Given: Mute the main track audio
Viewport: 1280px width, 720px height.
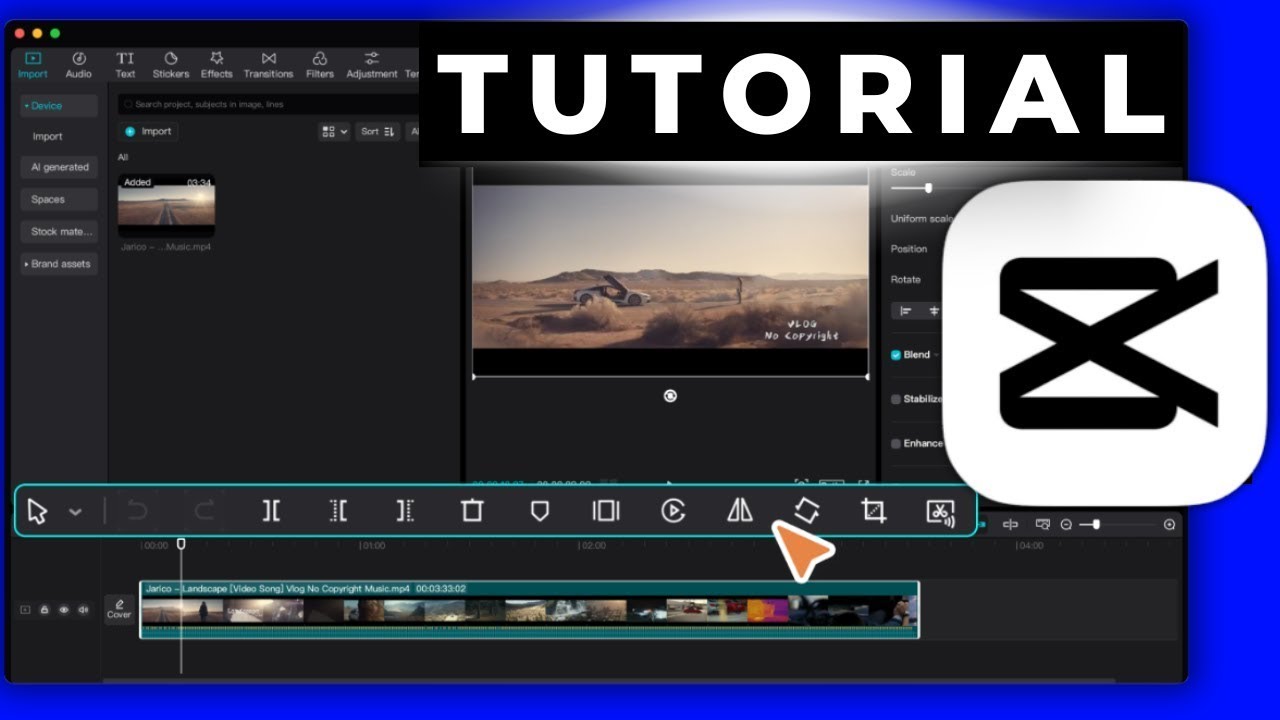Looking at the screenshot, I should (83, 609).
